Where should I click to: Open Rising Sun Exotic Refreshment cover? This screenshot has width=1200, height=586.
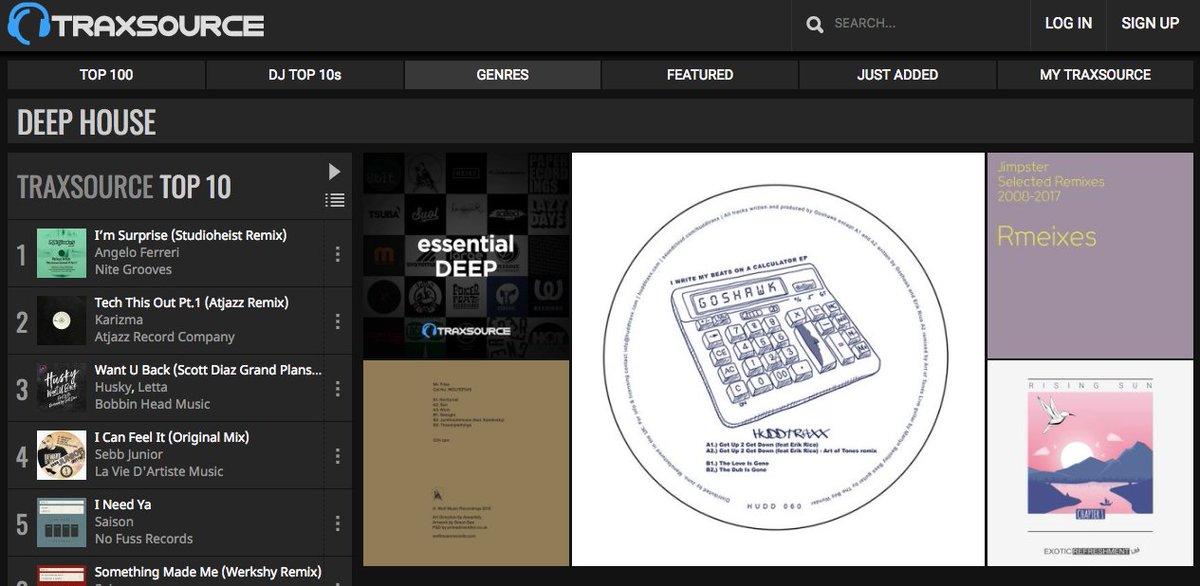pos(1090,463)
